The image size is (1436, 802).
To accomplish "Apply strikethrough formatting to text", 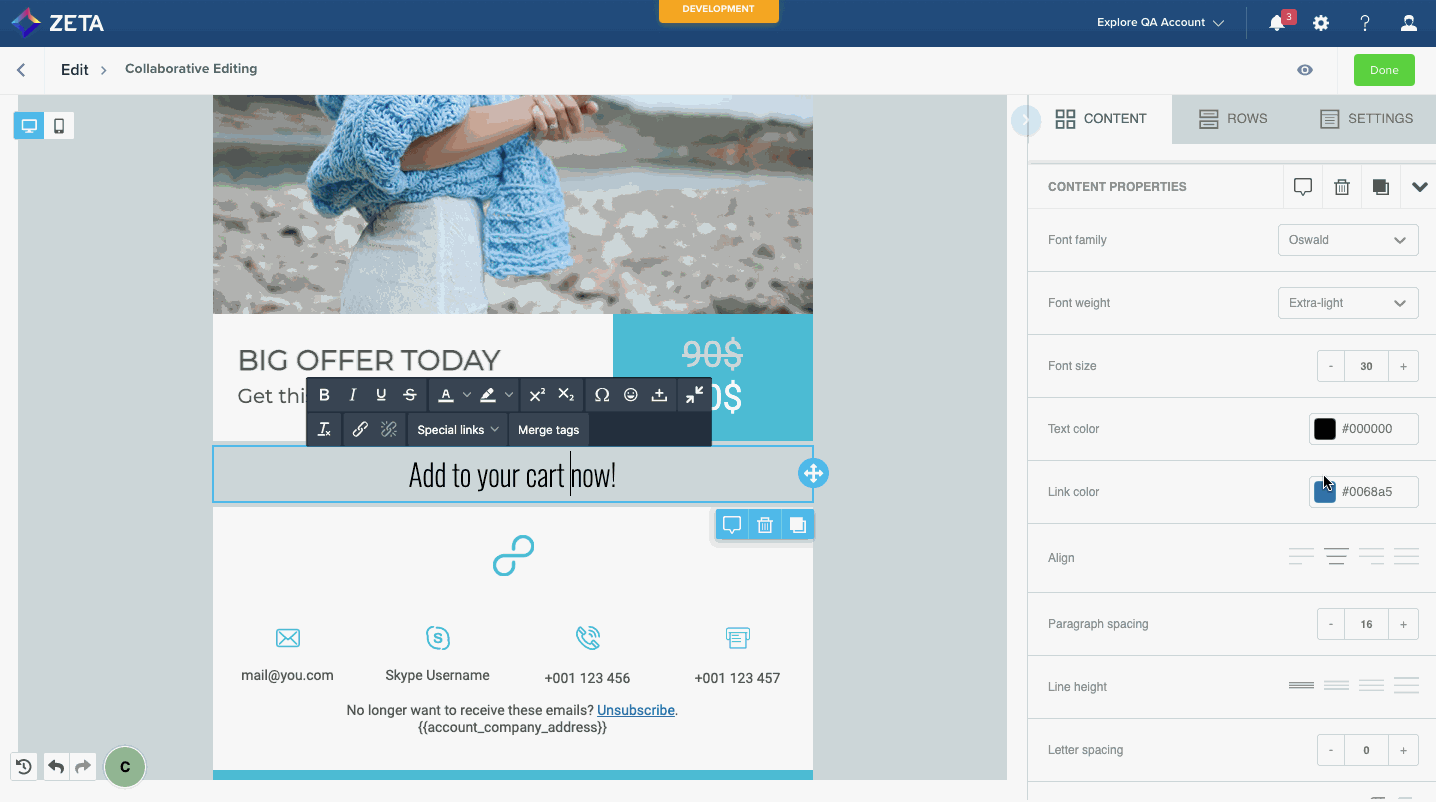I will [410, 395].
